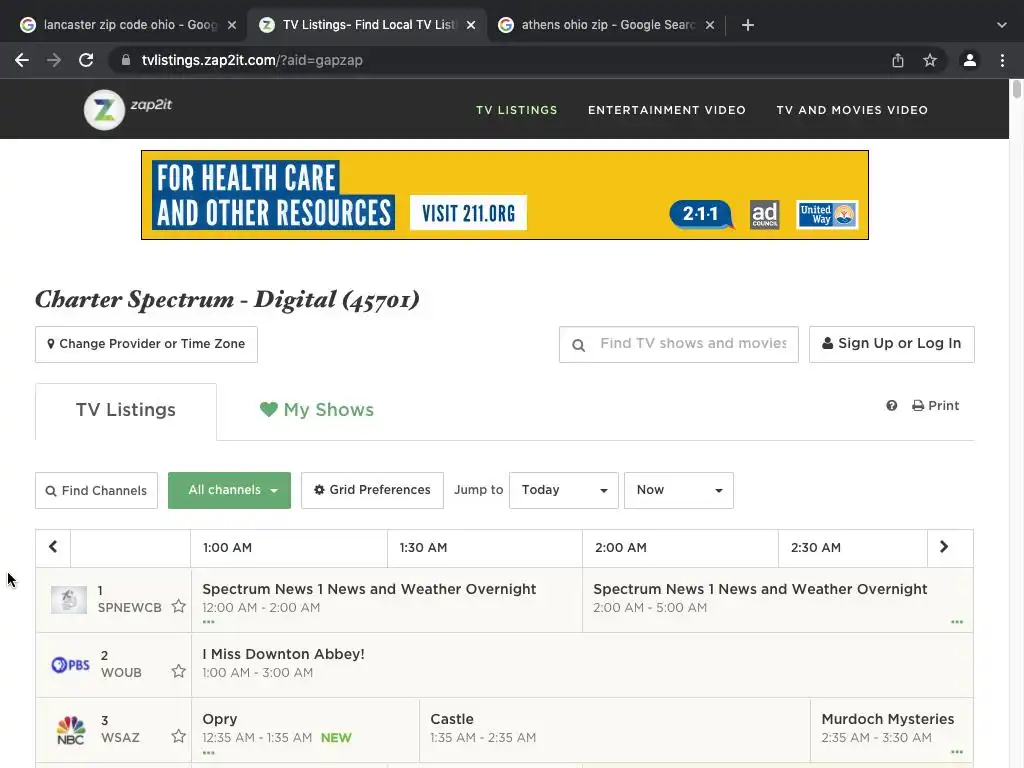This screenshot has width=1024, height=768.
Task: Open the Today day dropdown
Action: click(x=564, y=490)
